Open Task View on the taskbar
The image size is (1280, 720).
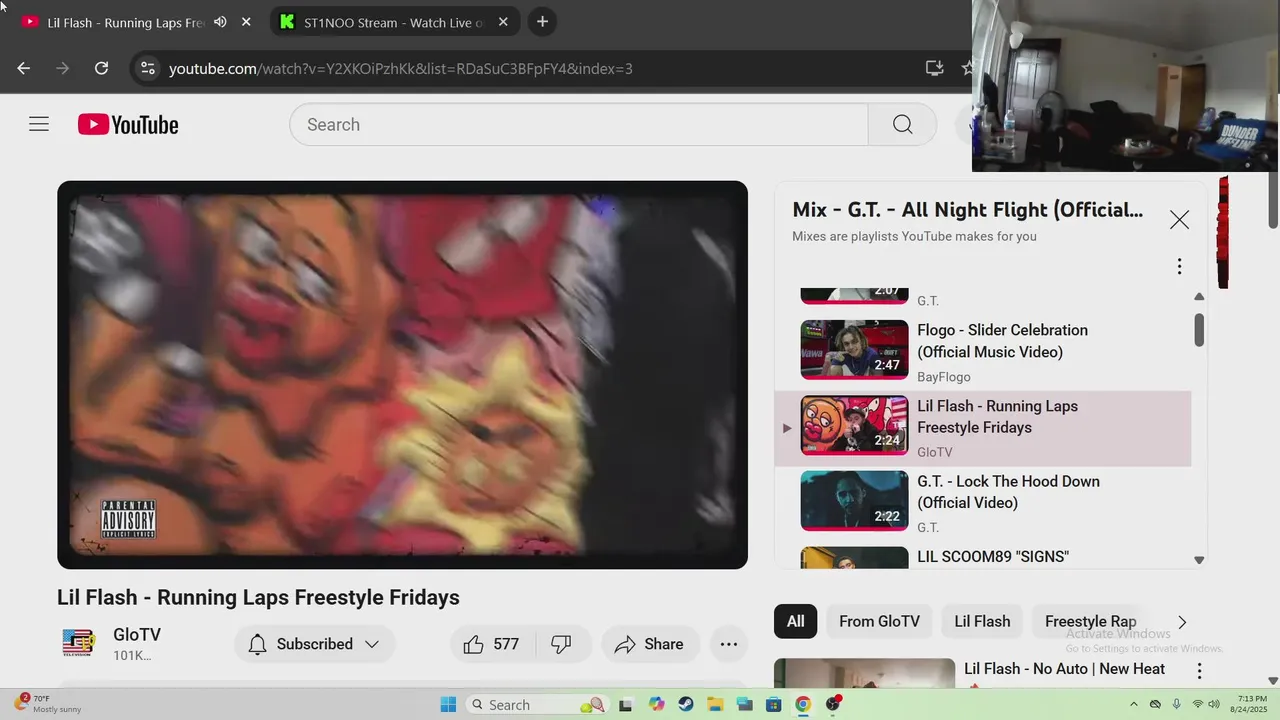coord(625,704)
